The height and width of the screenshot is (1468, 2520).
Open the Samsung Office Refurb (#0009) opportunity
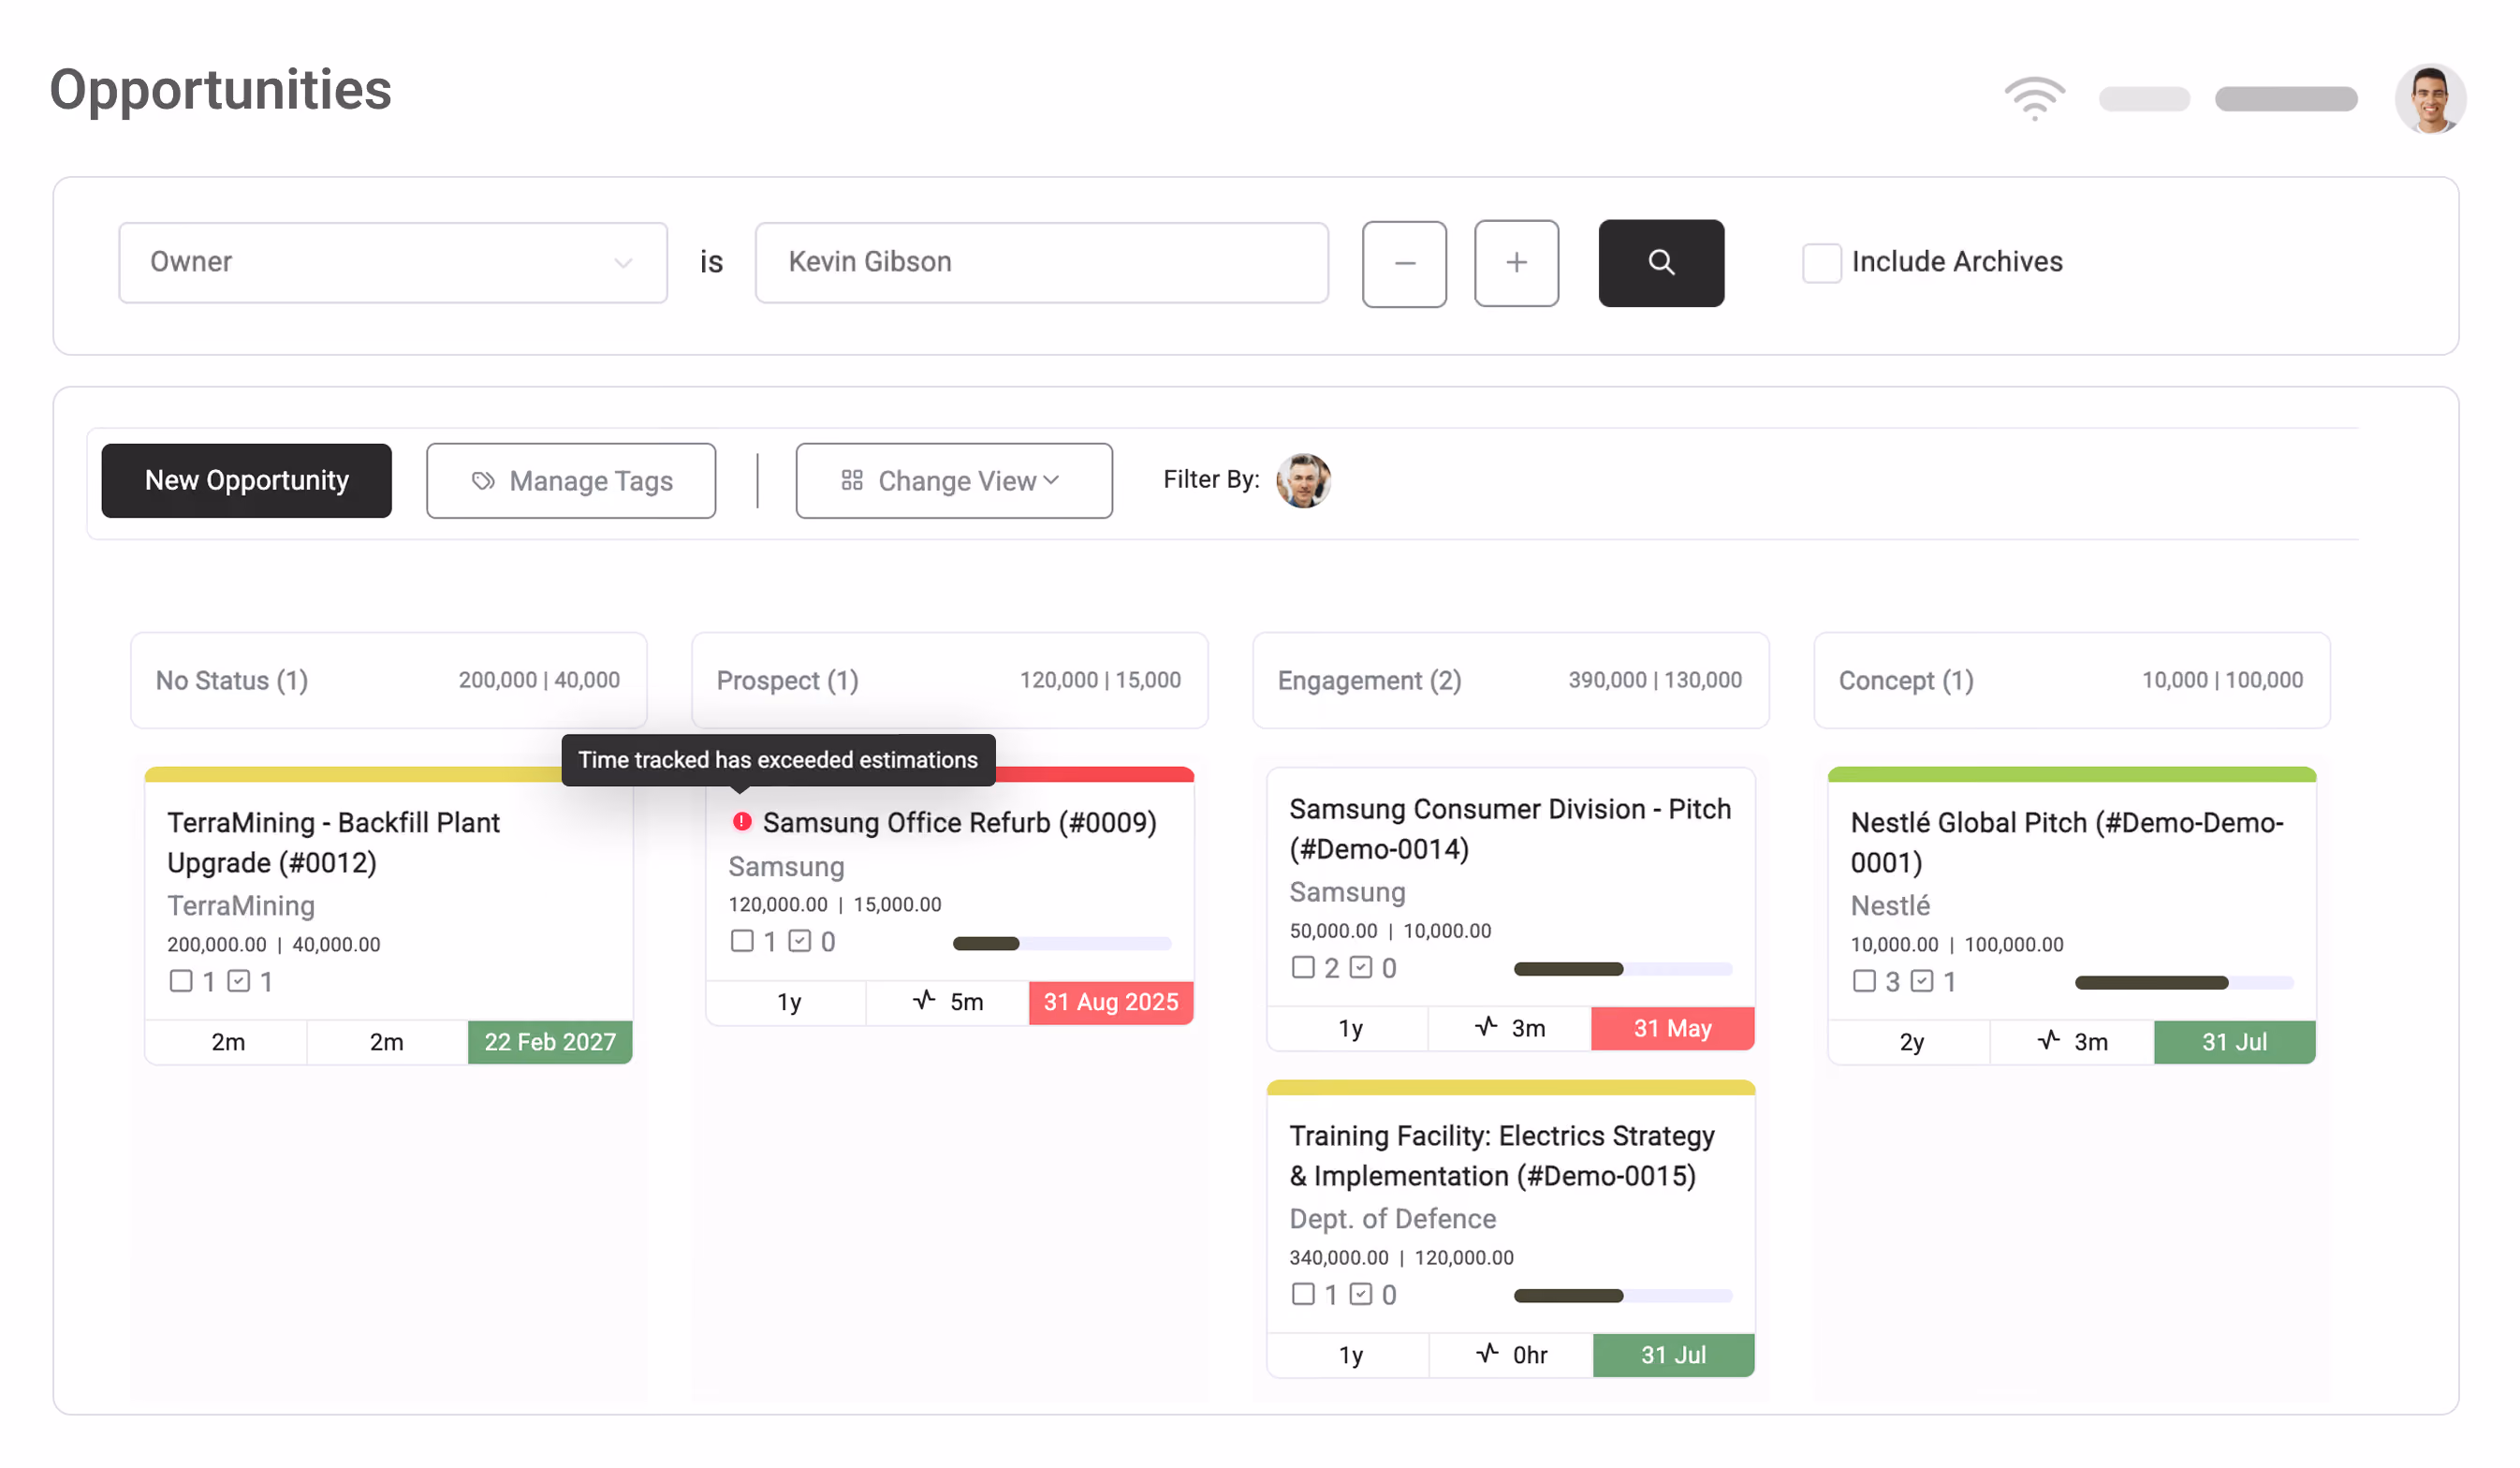pyautogui.click(x=959, y=822)
